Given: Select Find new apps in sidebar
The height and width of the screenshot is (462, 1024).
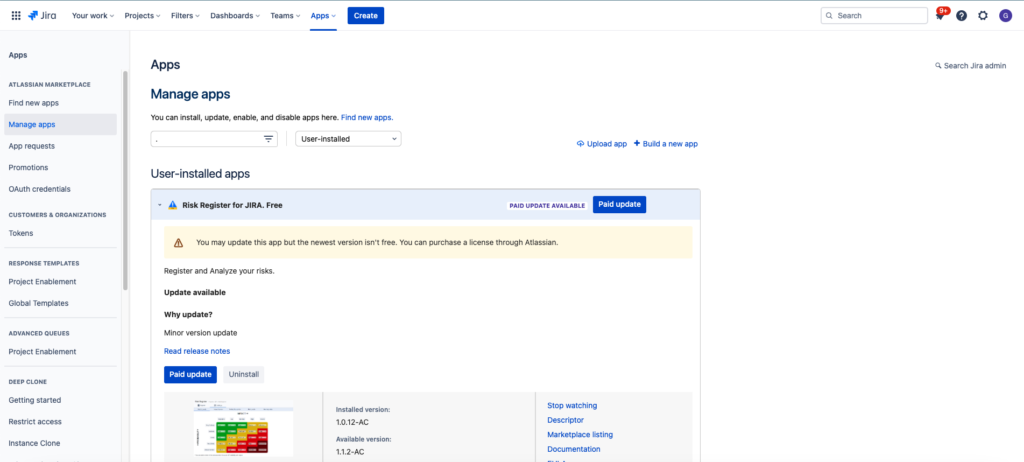Looking at the screenshot, I should (x=35, y=103).
